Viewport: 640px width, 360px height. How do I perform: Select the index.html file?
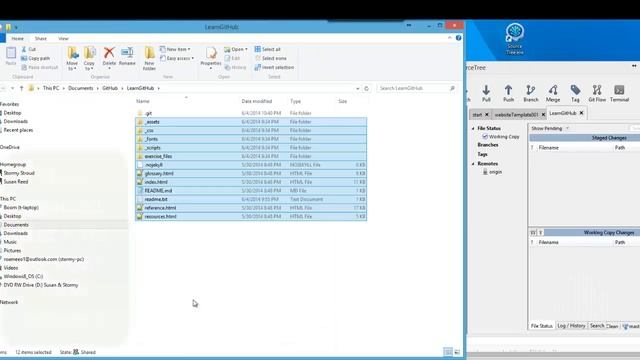click(251, 182)
